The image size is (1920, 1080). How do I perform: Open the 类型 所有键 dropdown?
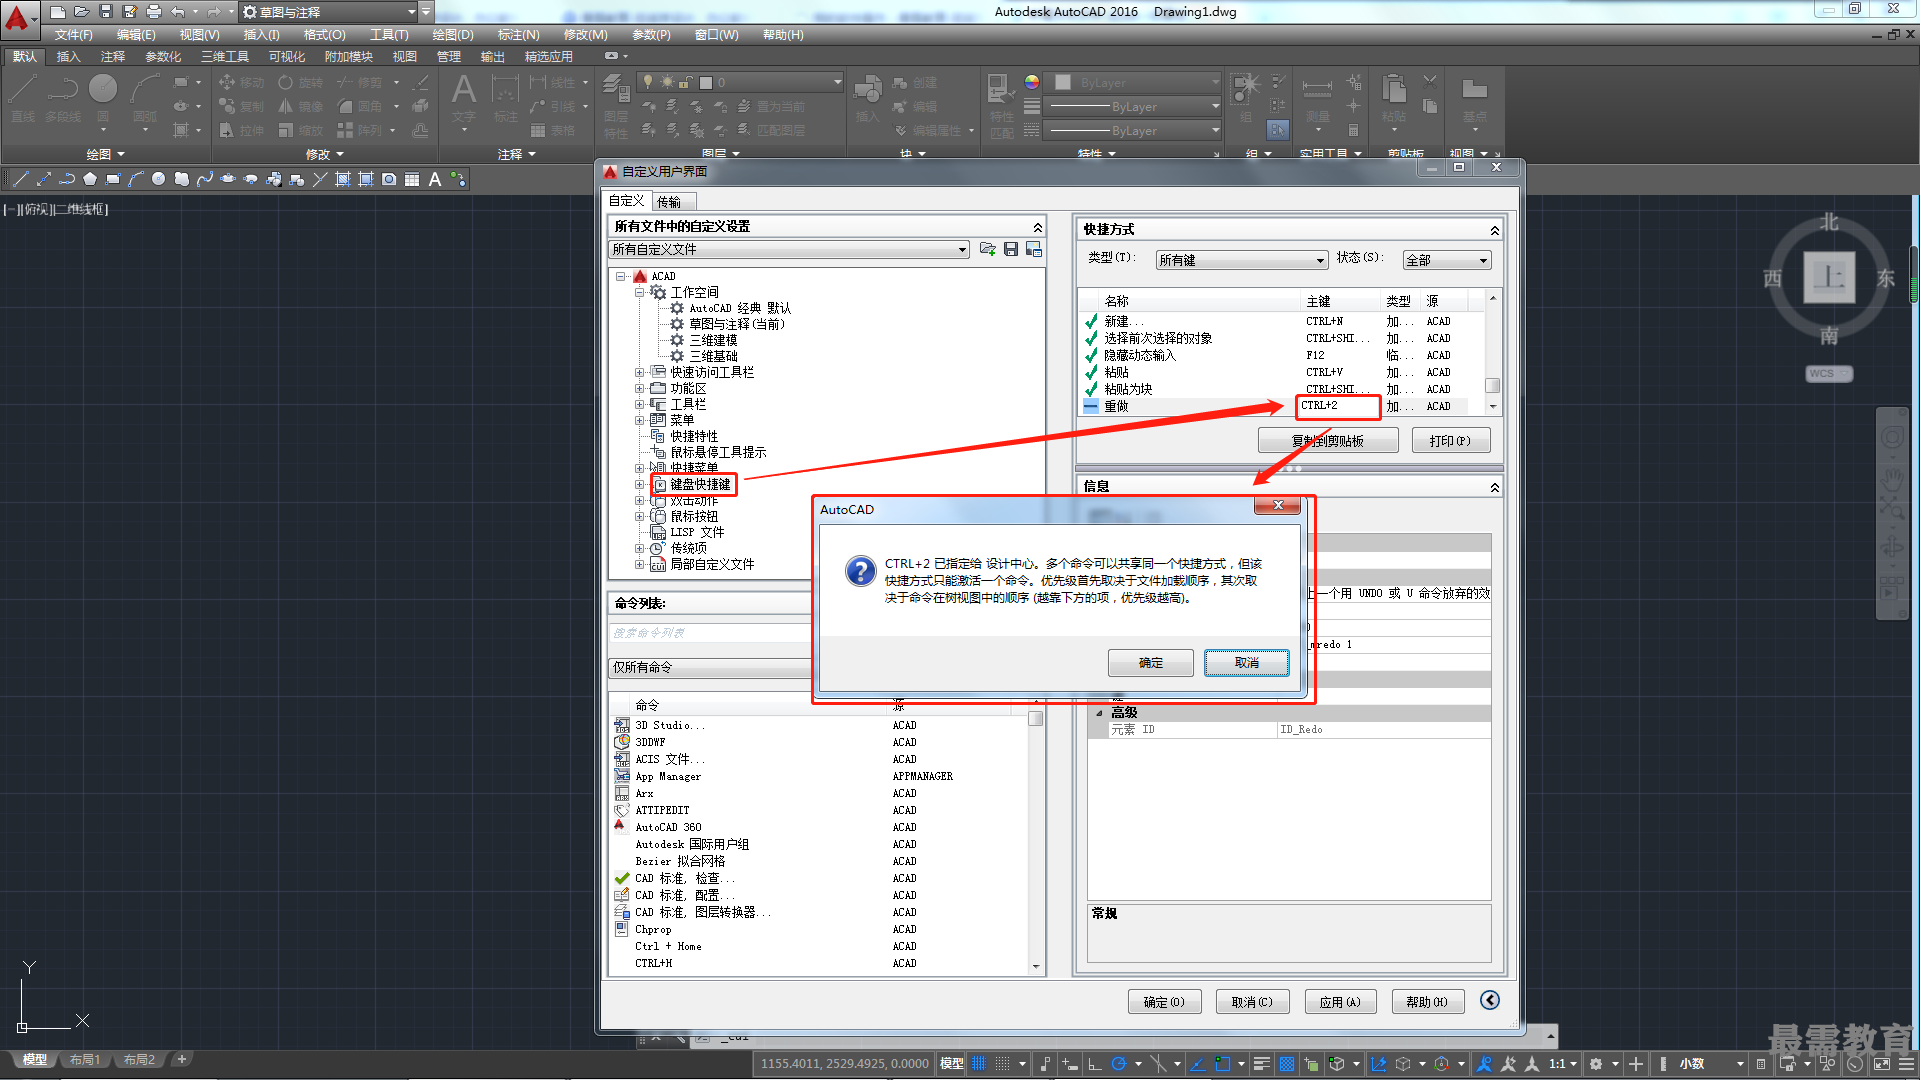[1241, 260]
